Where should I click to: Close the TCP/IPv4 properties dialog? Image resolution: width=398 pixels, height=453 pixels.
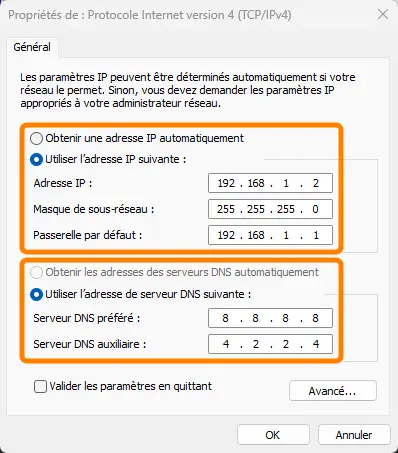point(383,15)
